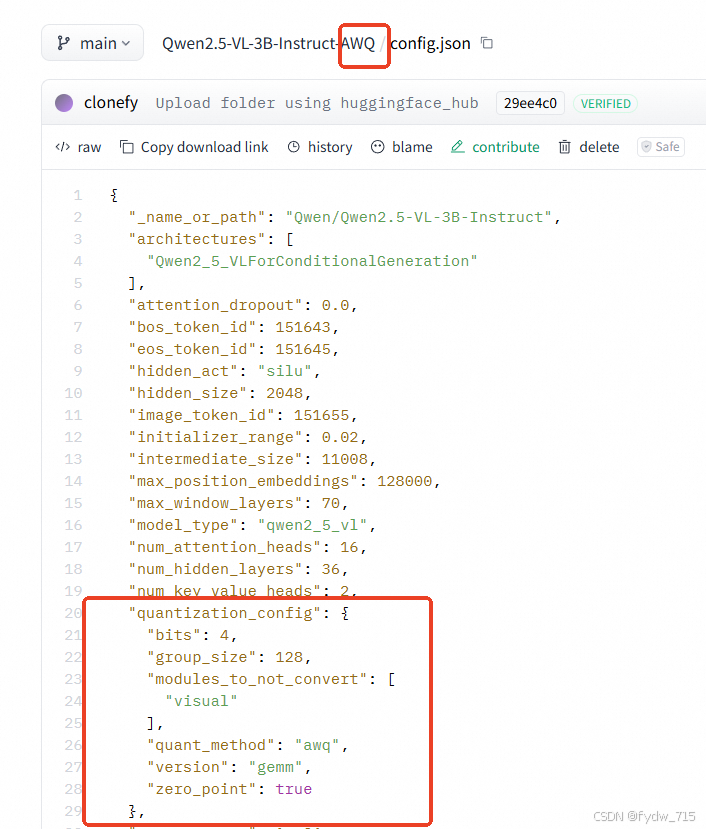Click the "num_attention_heads" key
The height and width of the screenshot is (829, 706).
(225, 547)
